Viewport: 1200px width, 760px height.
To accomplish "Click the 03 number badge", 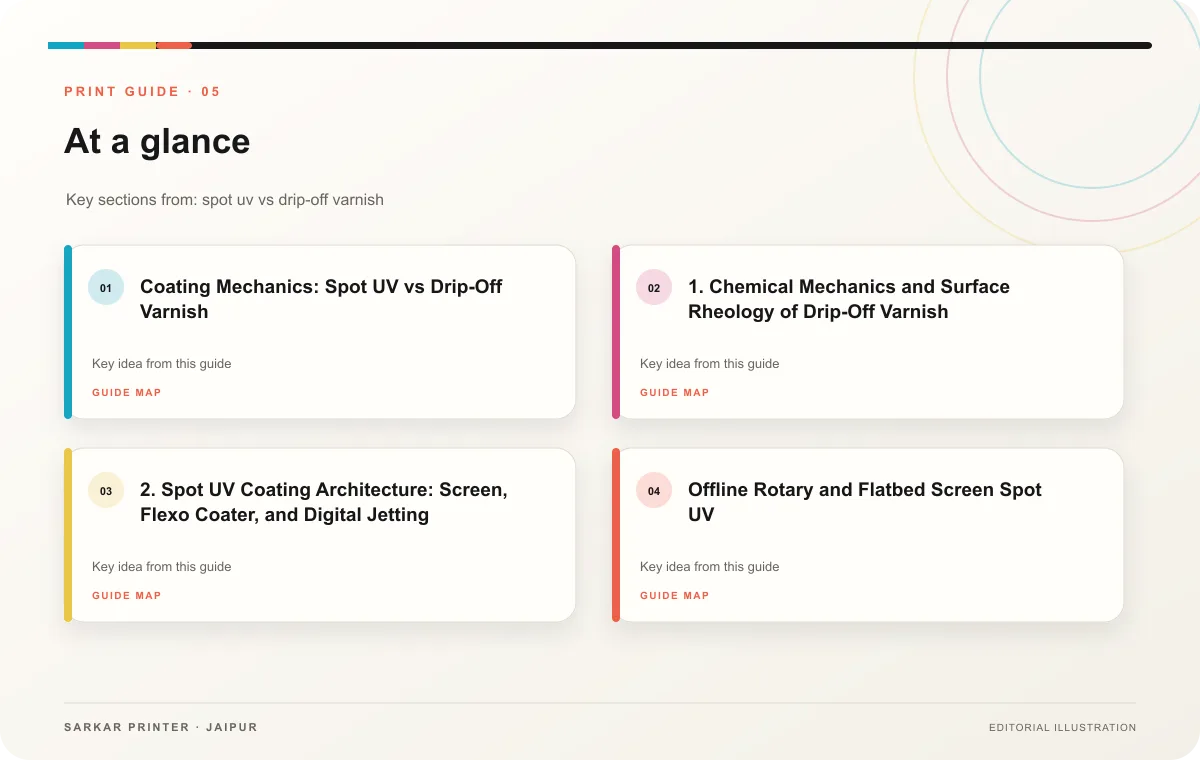I will pos(106,491).
